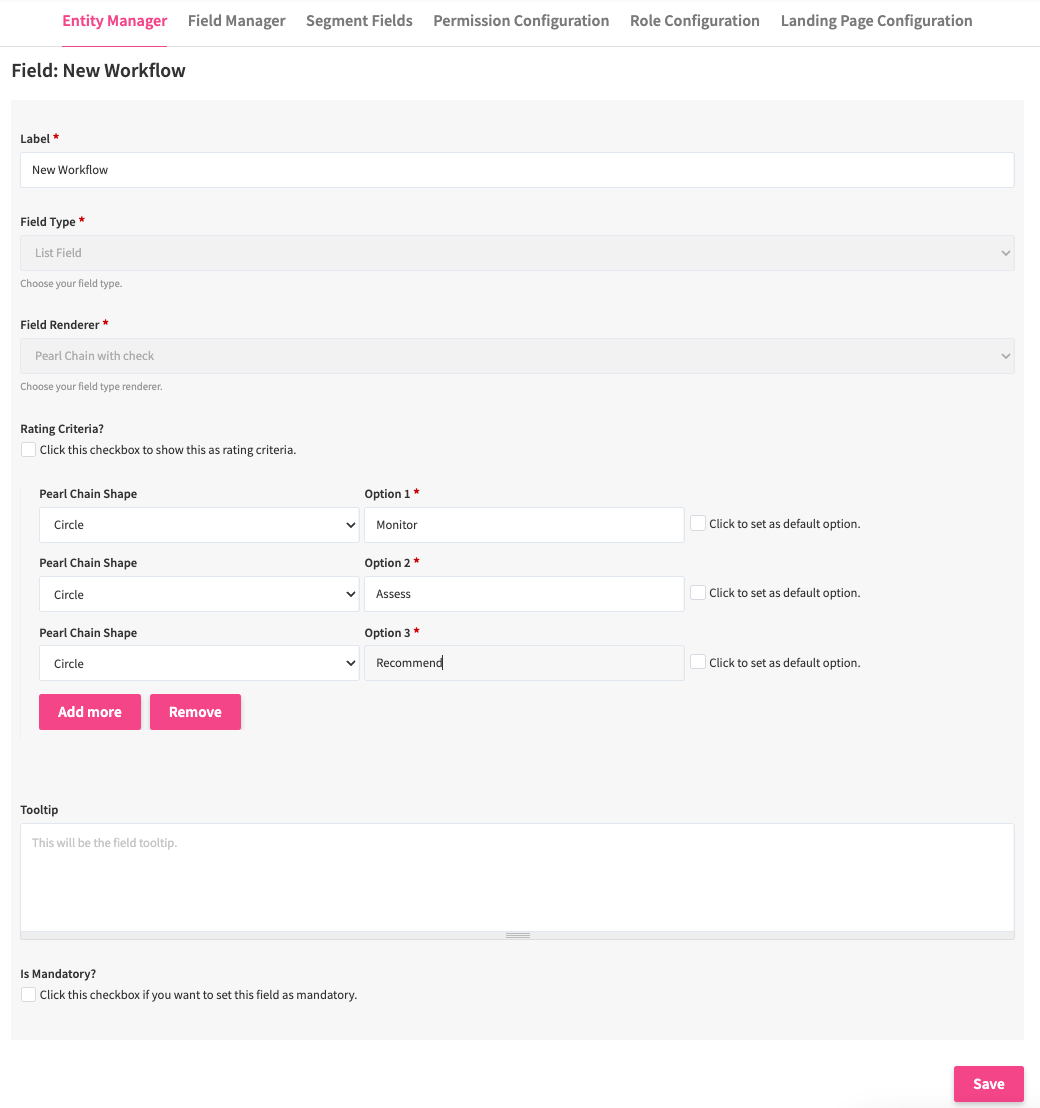The width and height of the screenshot is (1040, 1108).
Task: Click inside the Tooltip text area
Action: pyautogui.click(x=517, y=877)
